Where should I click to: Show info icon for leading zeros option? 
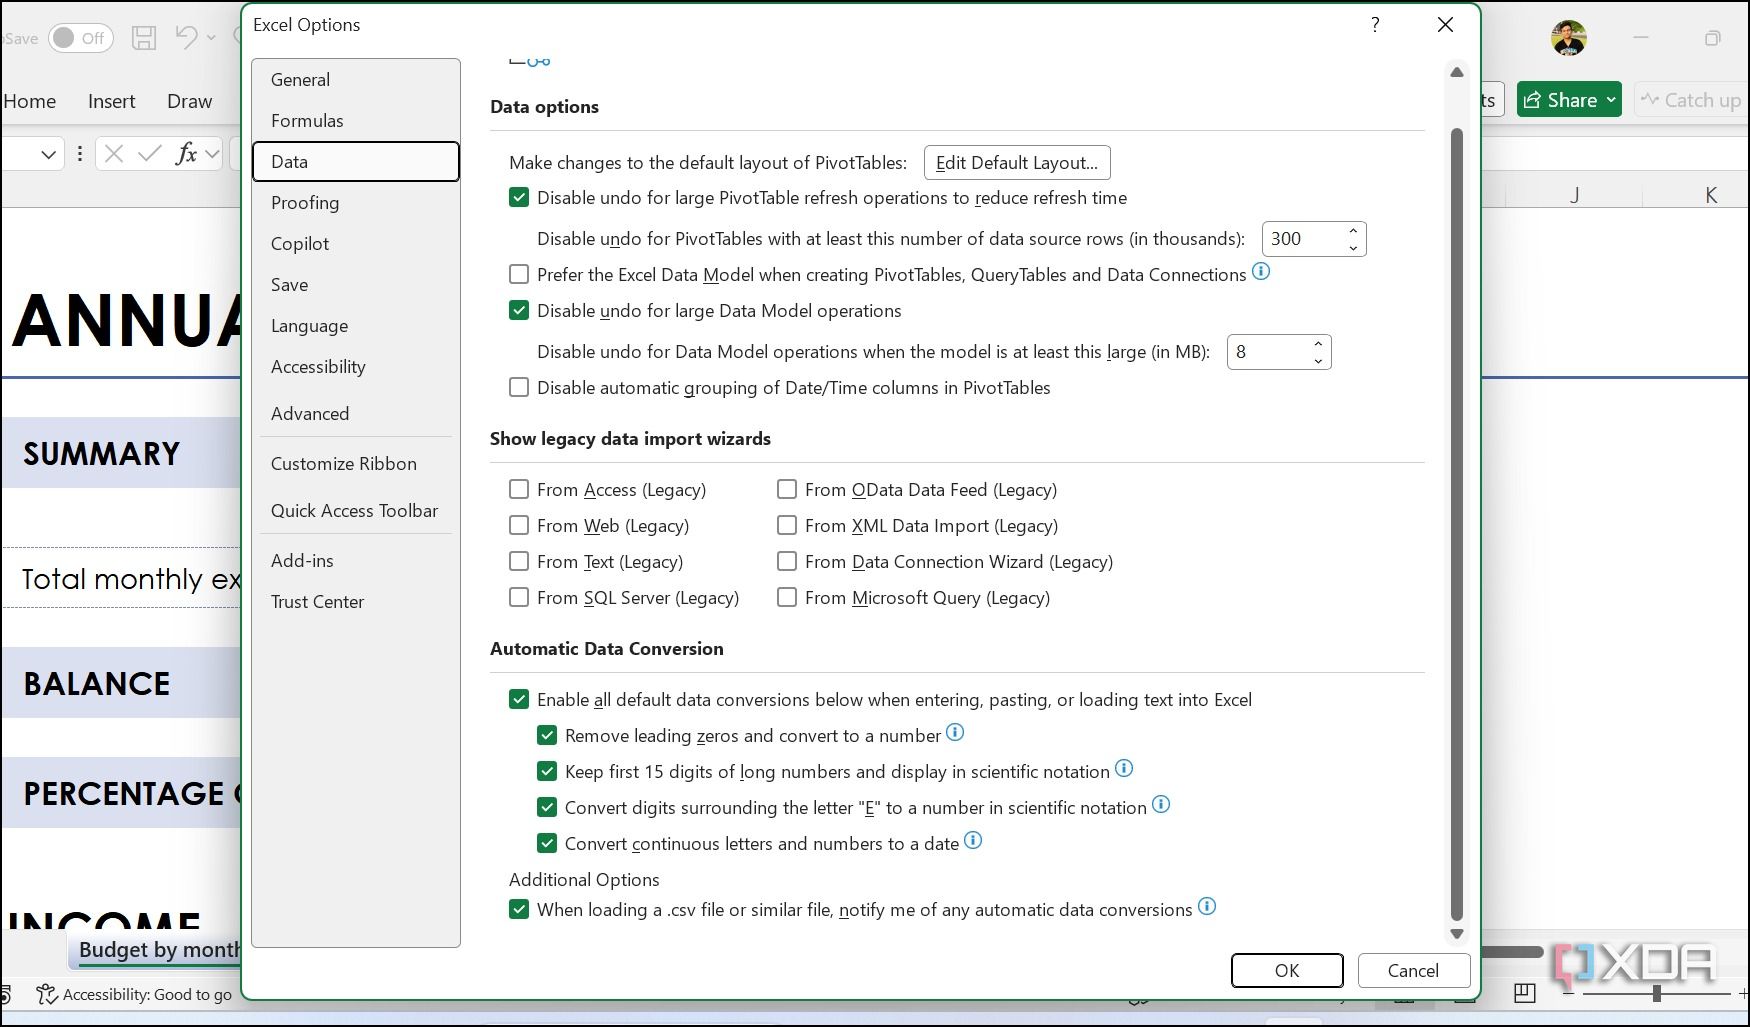coord(955,733)
